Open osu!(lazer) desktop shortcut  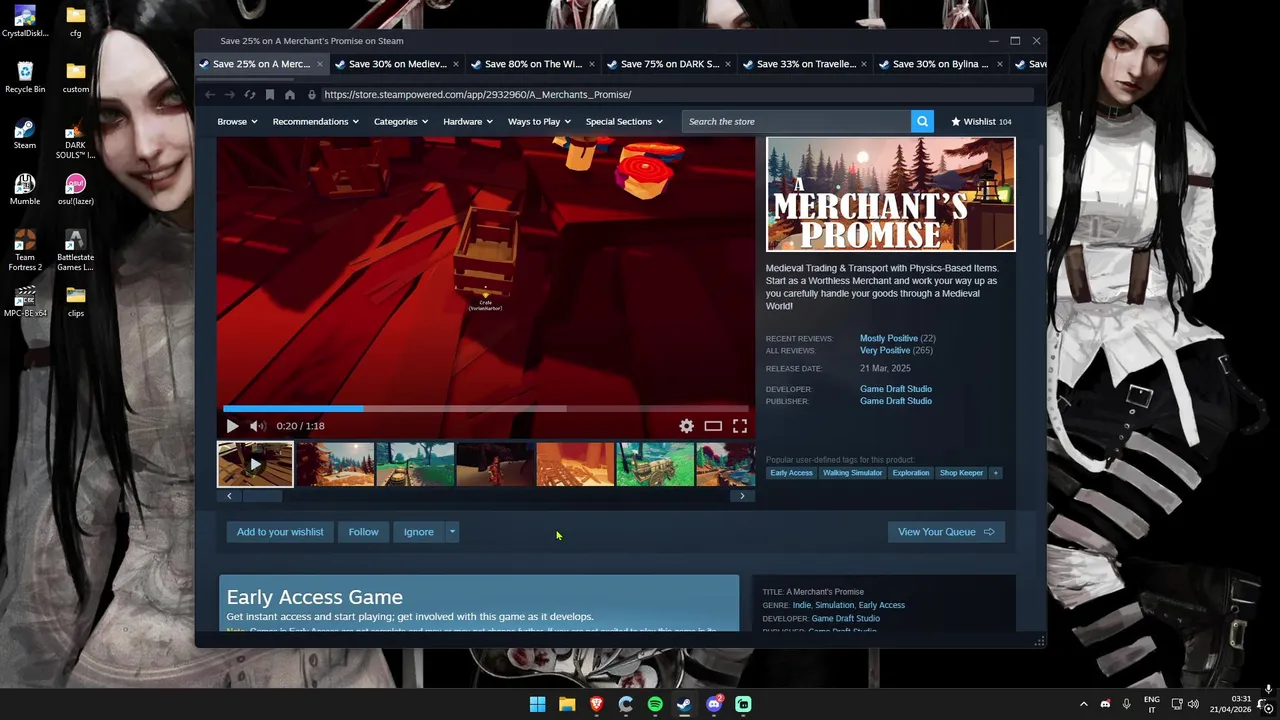click(x=75, y=189)
